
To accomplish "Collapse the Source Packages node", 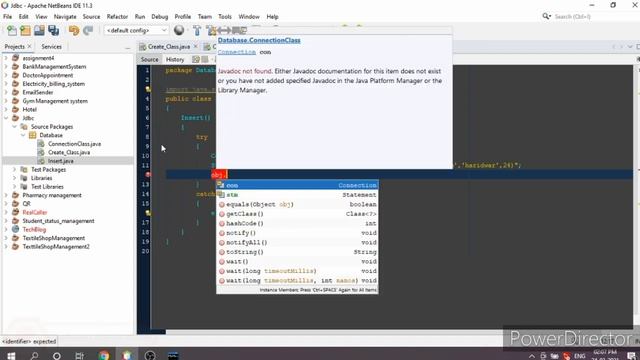I will (x=14, y=127).
